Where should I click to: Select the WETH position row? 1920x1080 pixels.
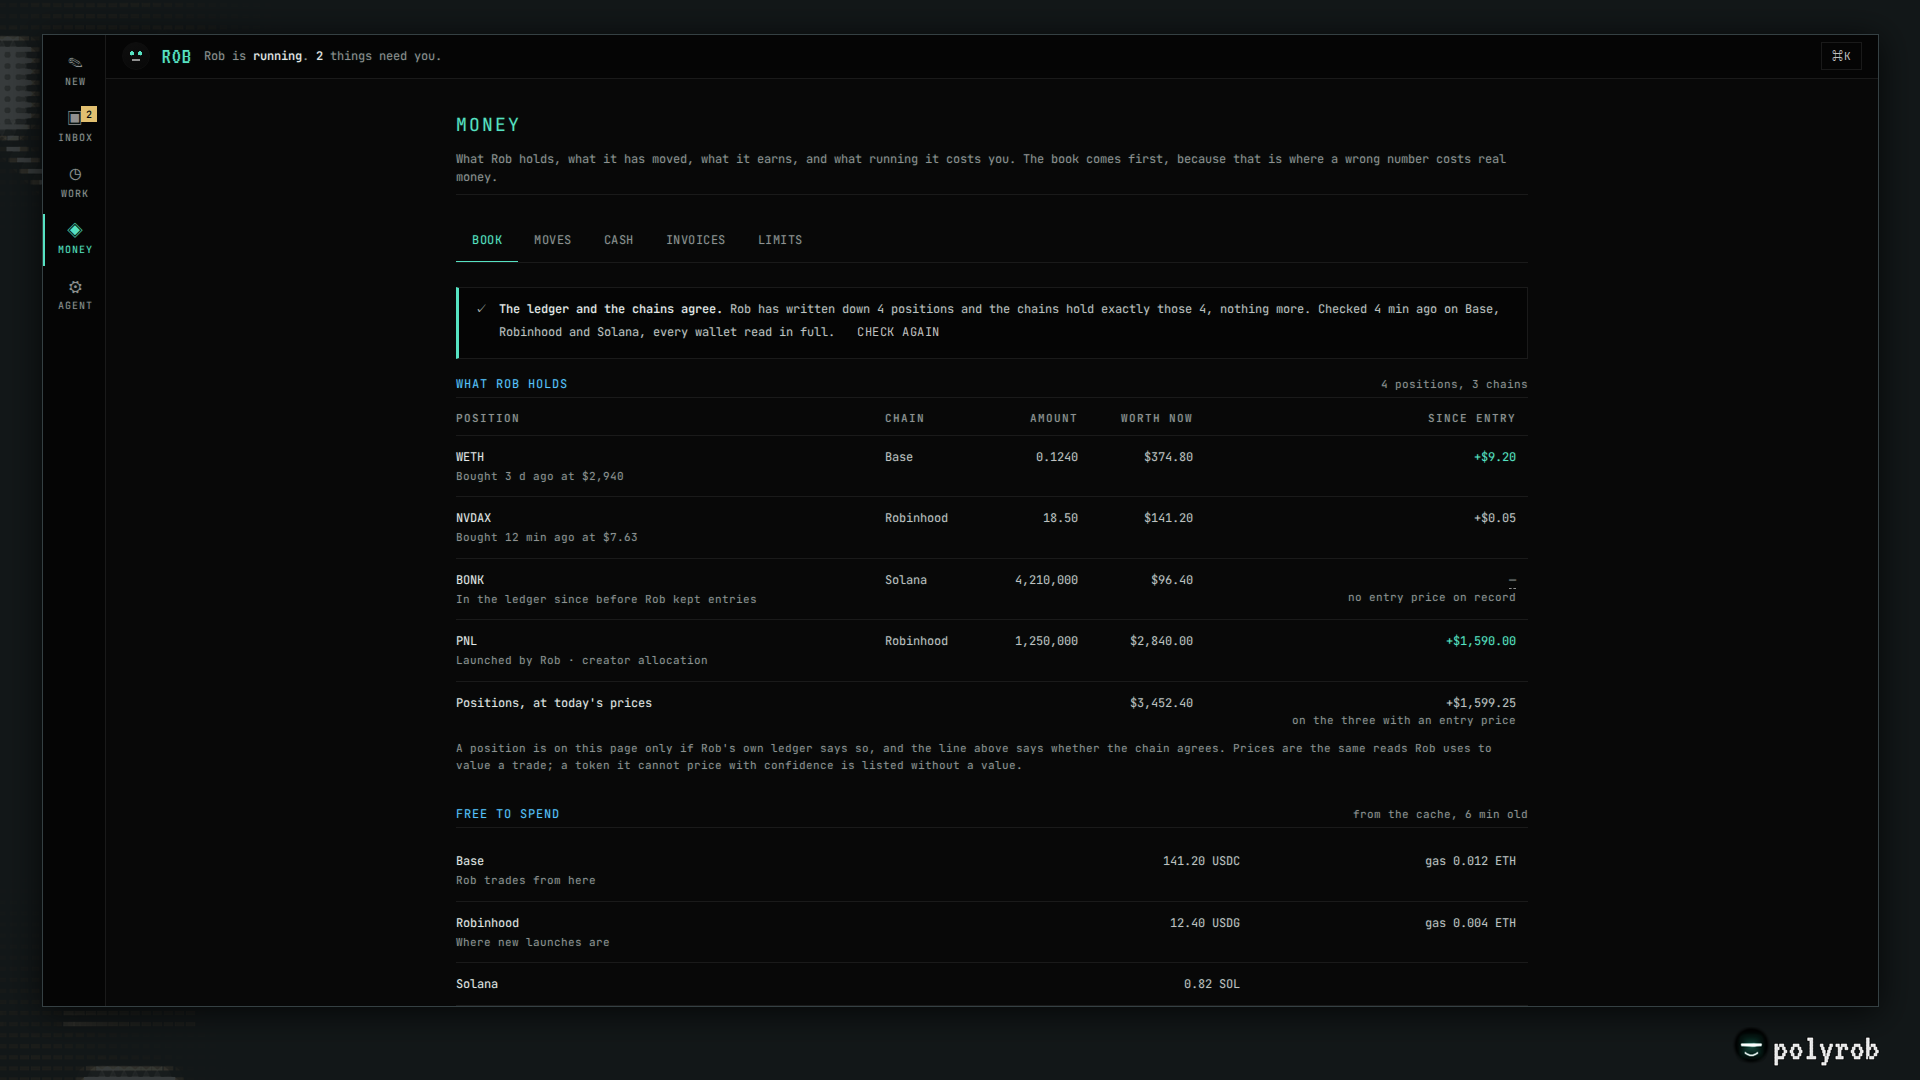991,466
